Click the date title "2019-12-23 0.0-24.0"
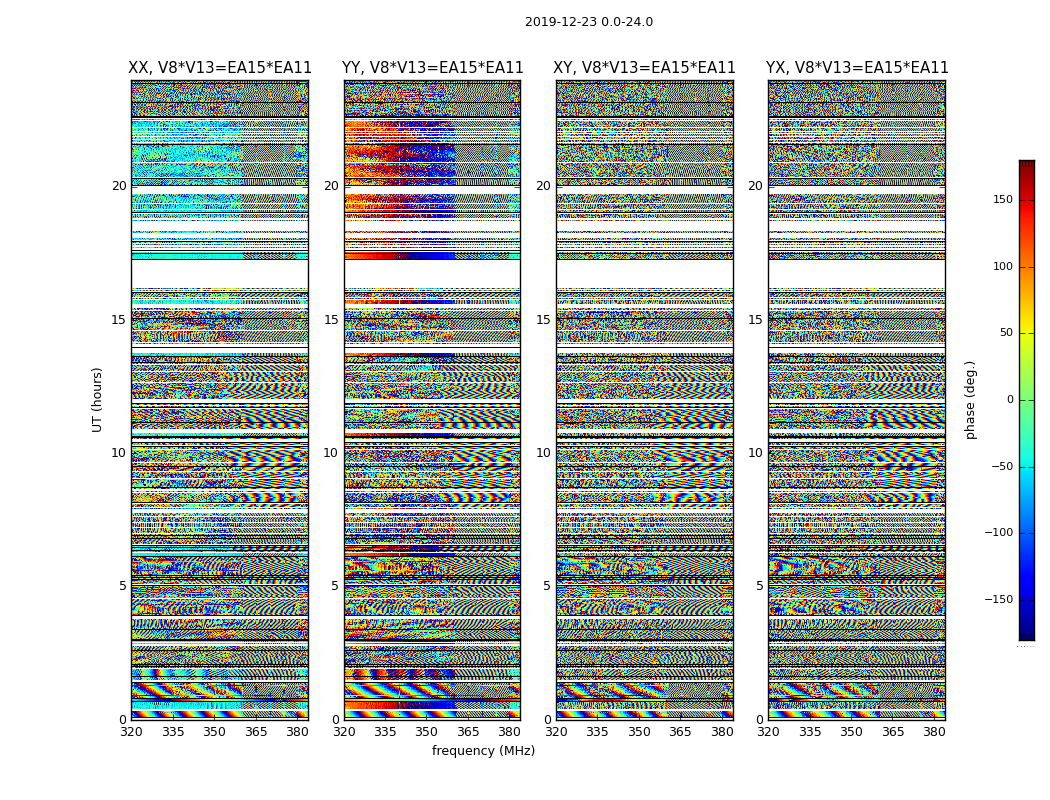Screen dimensions: 1050x800 pyautogui.click(x=589, y=22)
